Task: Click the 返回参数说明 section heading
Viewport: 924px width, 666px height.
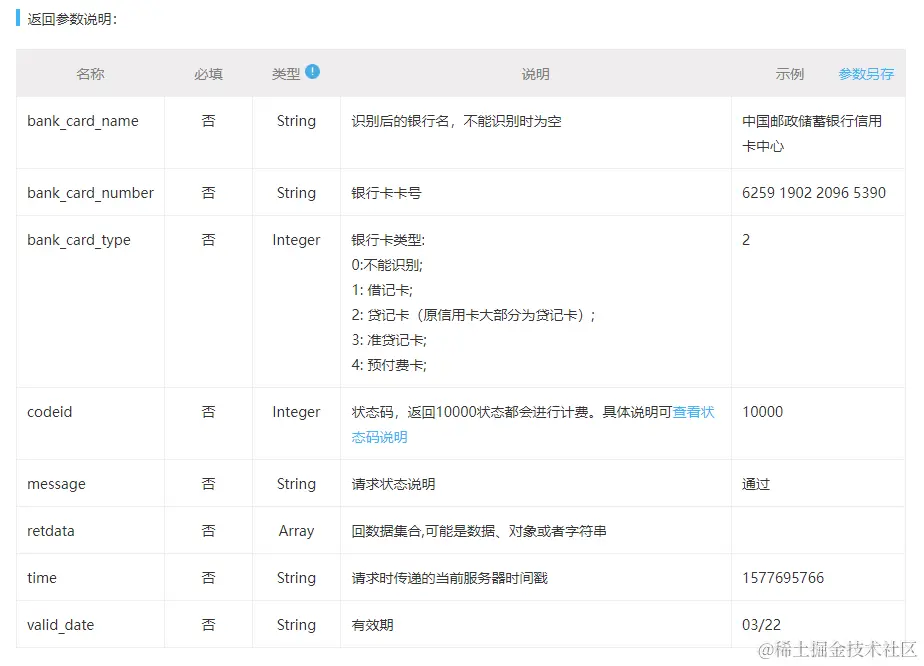Action: point(70,17)
